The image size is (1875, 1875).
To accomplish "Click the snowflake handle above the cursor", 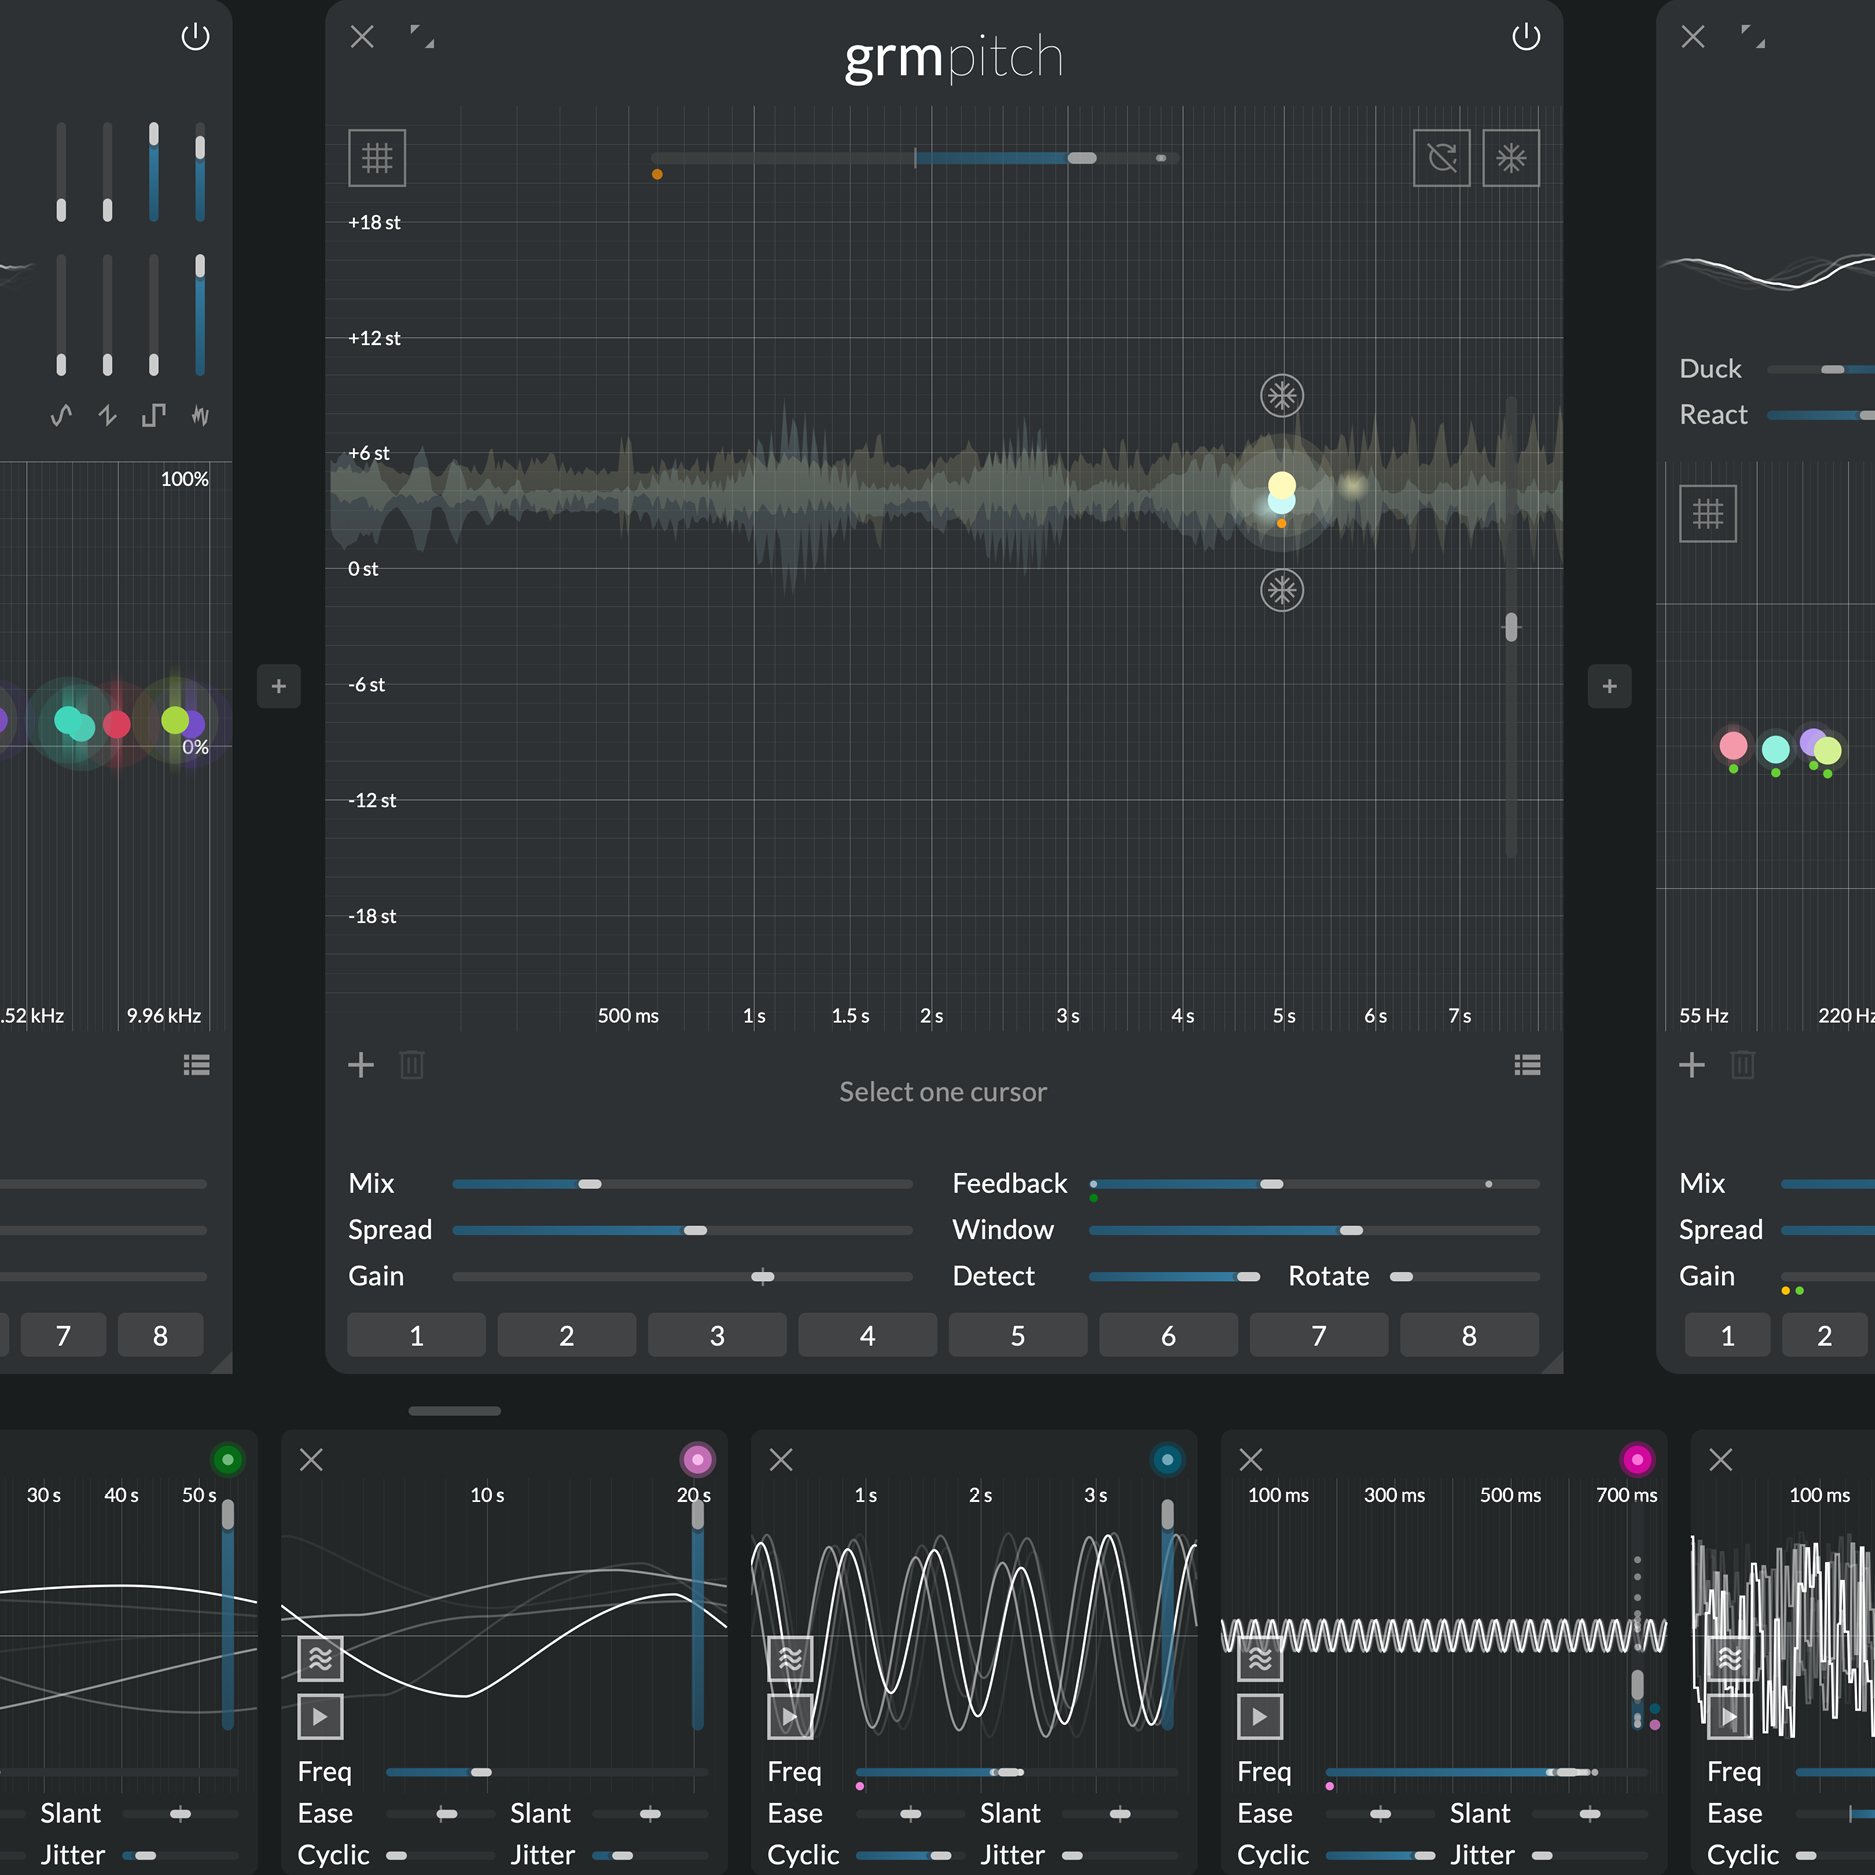I will pos(1281,396).
